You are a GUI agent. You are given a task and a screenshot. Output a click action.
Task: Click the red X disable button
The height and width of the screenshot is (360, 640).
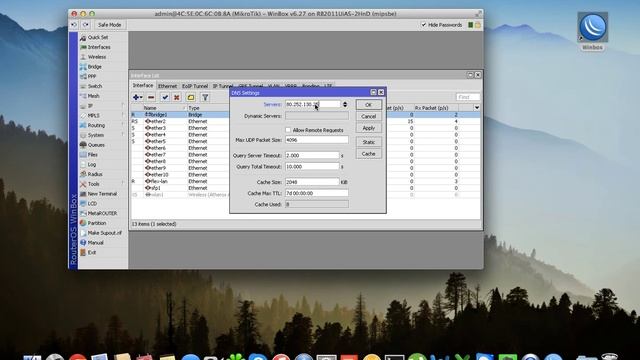[x=176, y=98]
